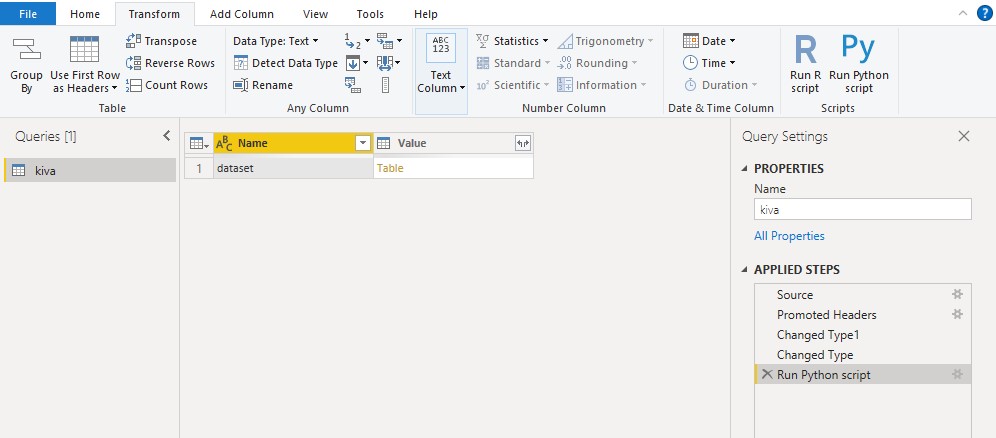Click the query Name input field
996x438 pixels.
[863, 209]
